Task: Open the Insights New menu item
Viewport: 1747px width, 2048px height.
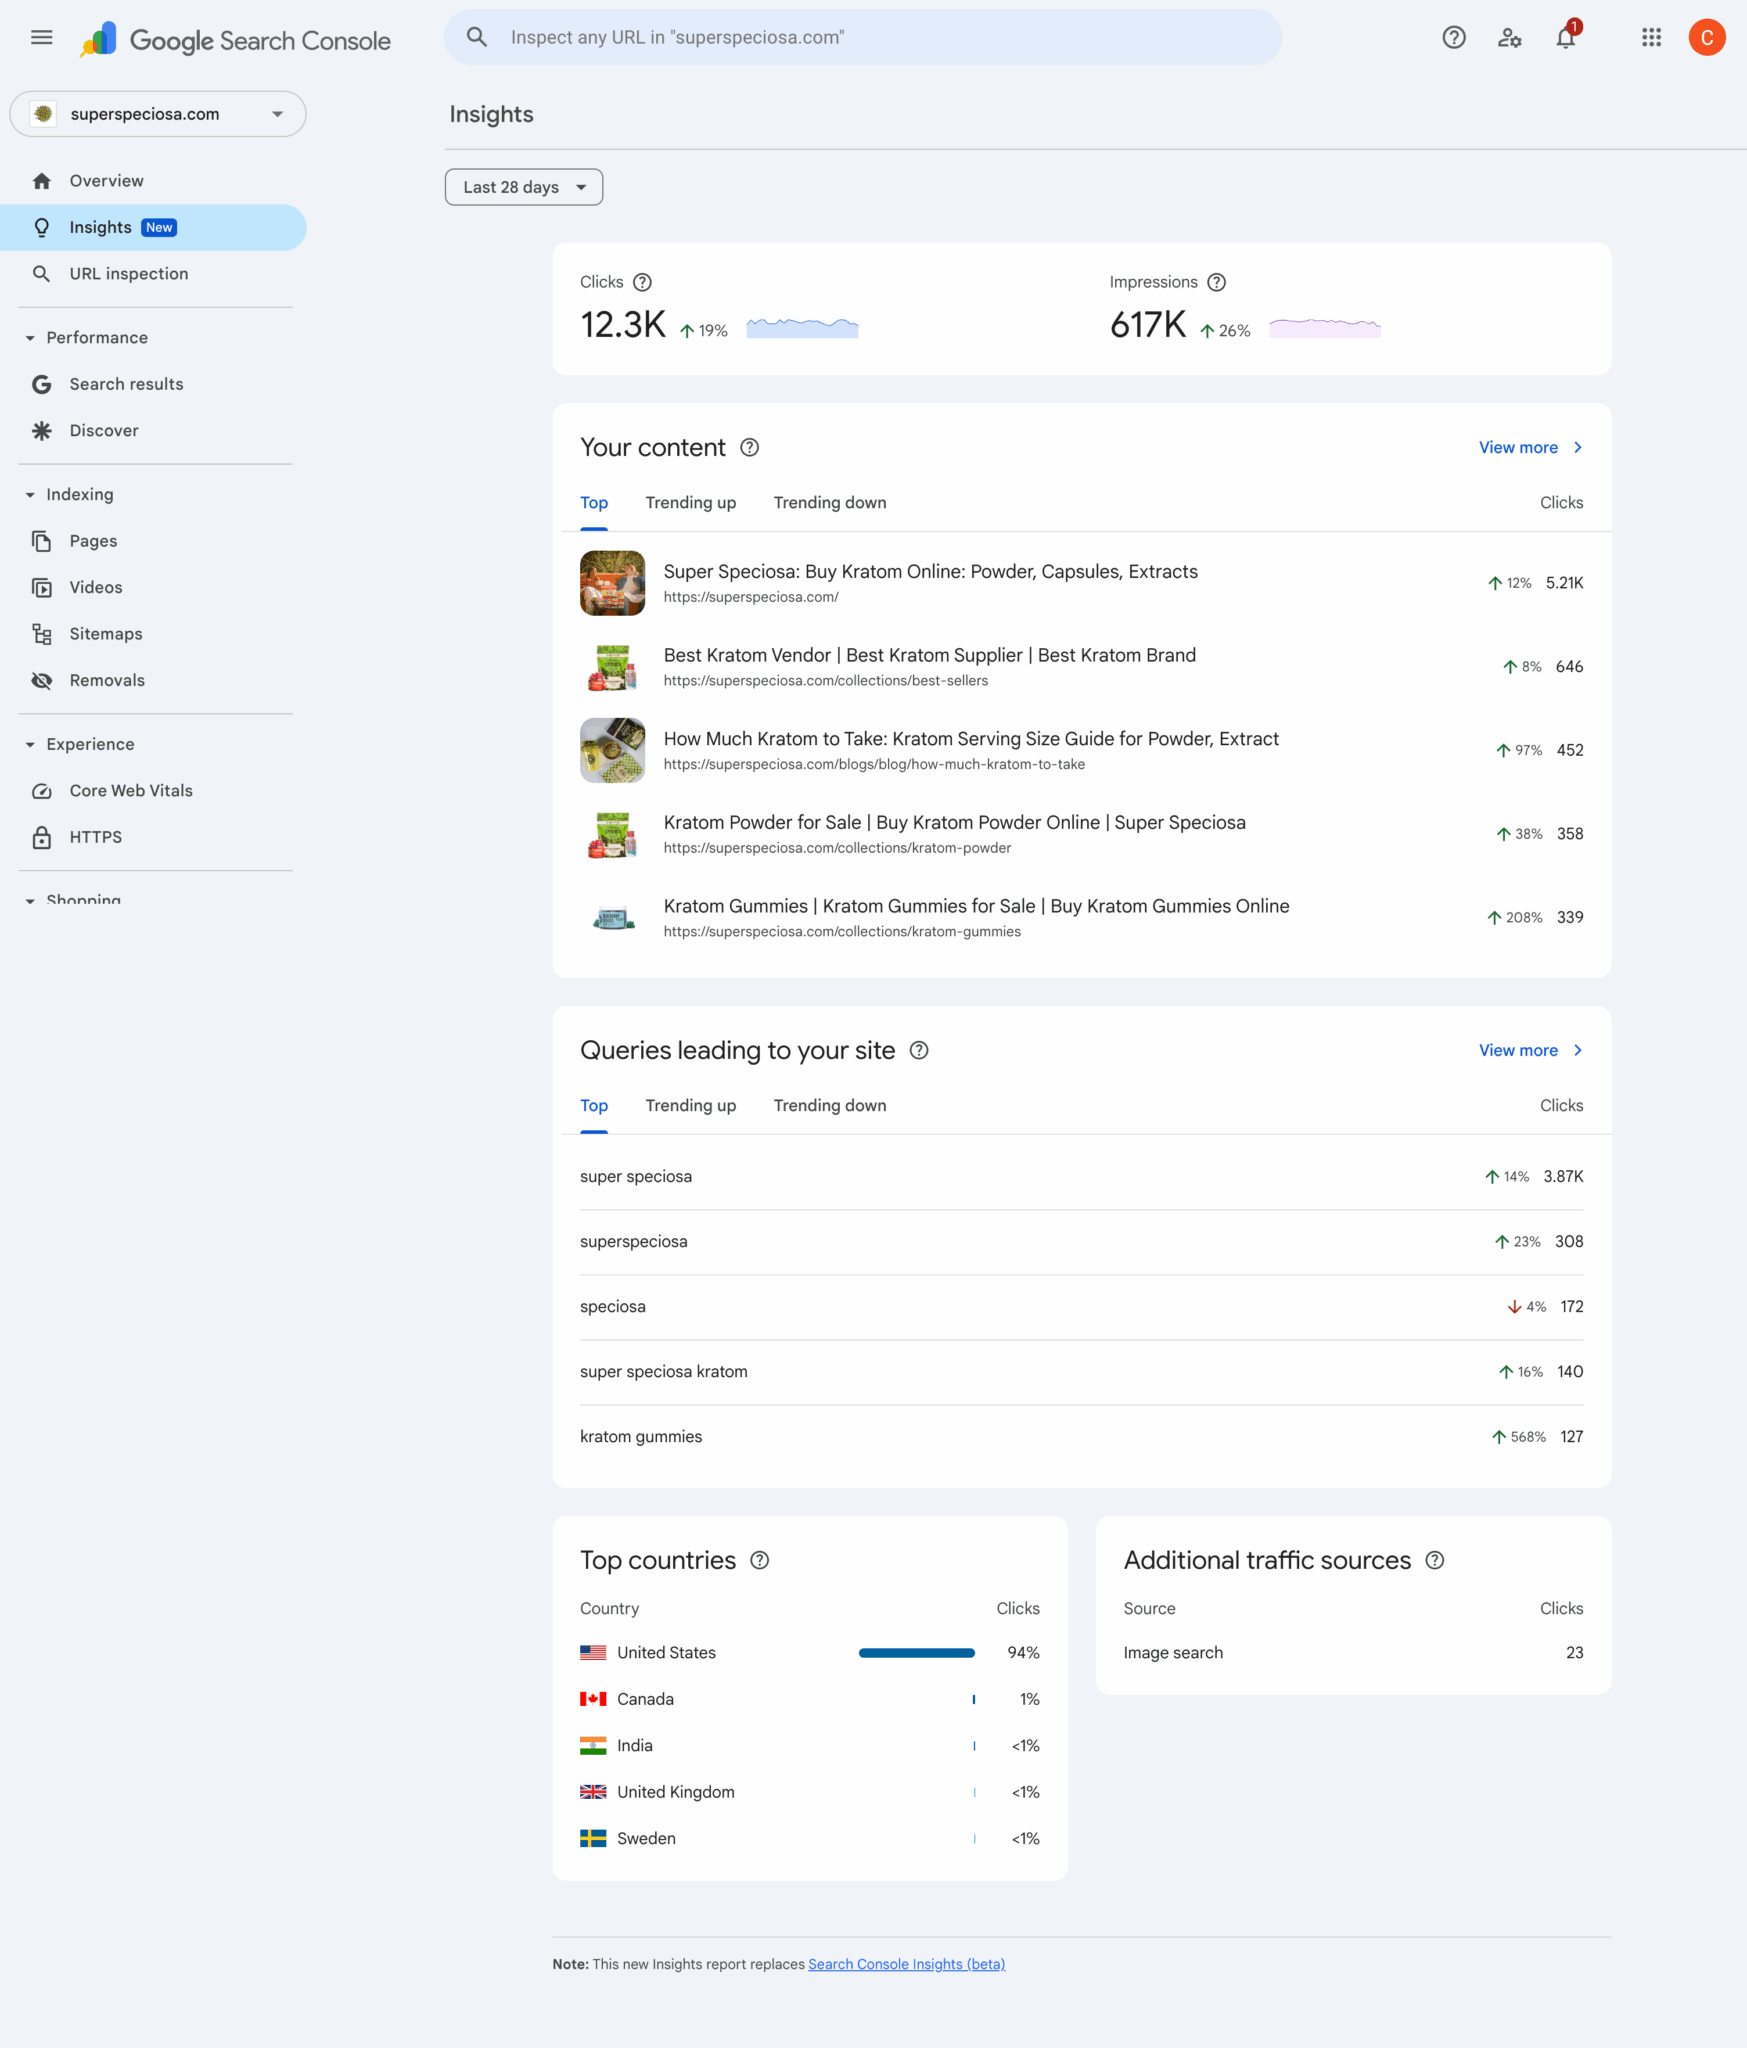Action: [153, 228]
